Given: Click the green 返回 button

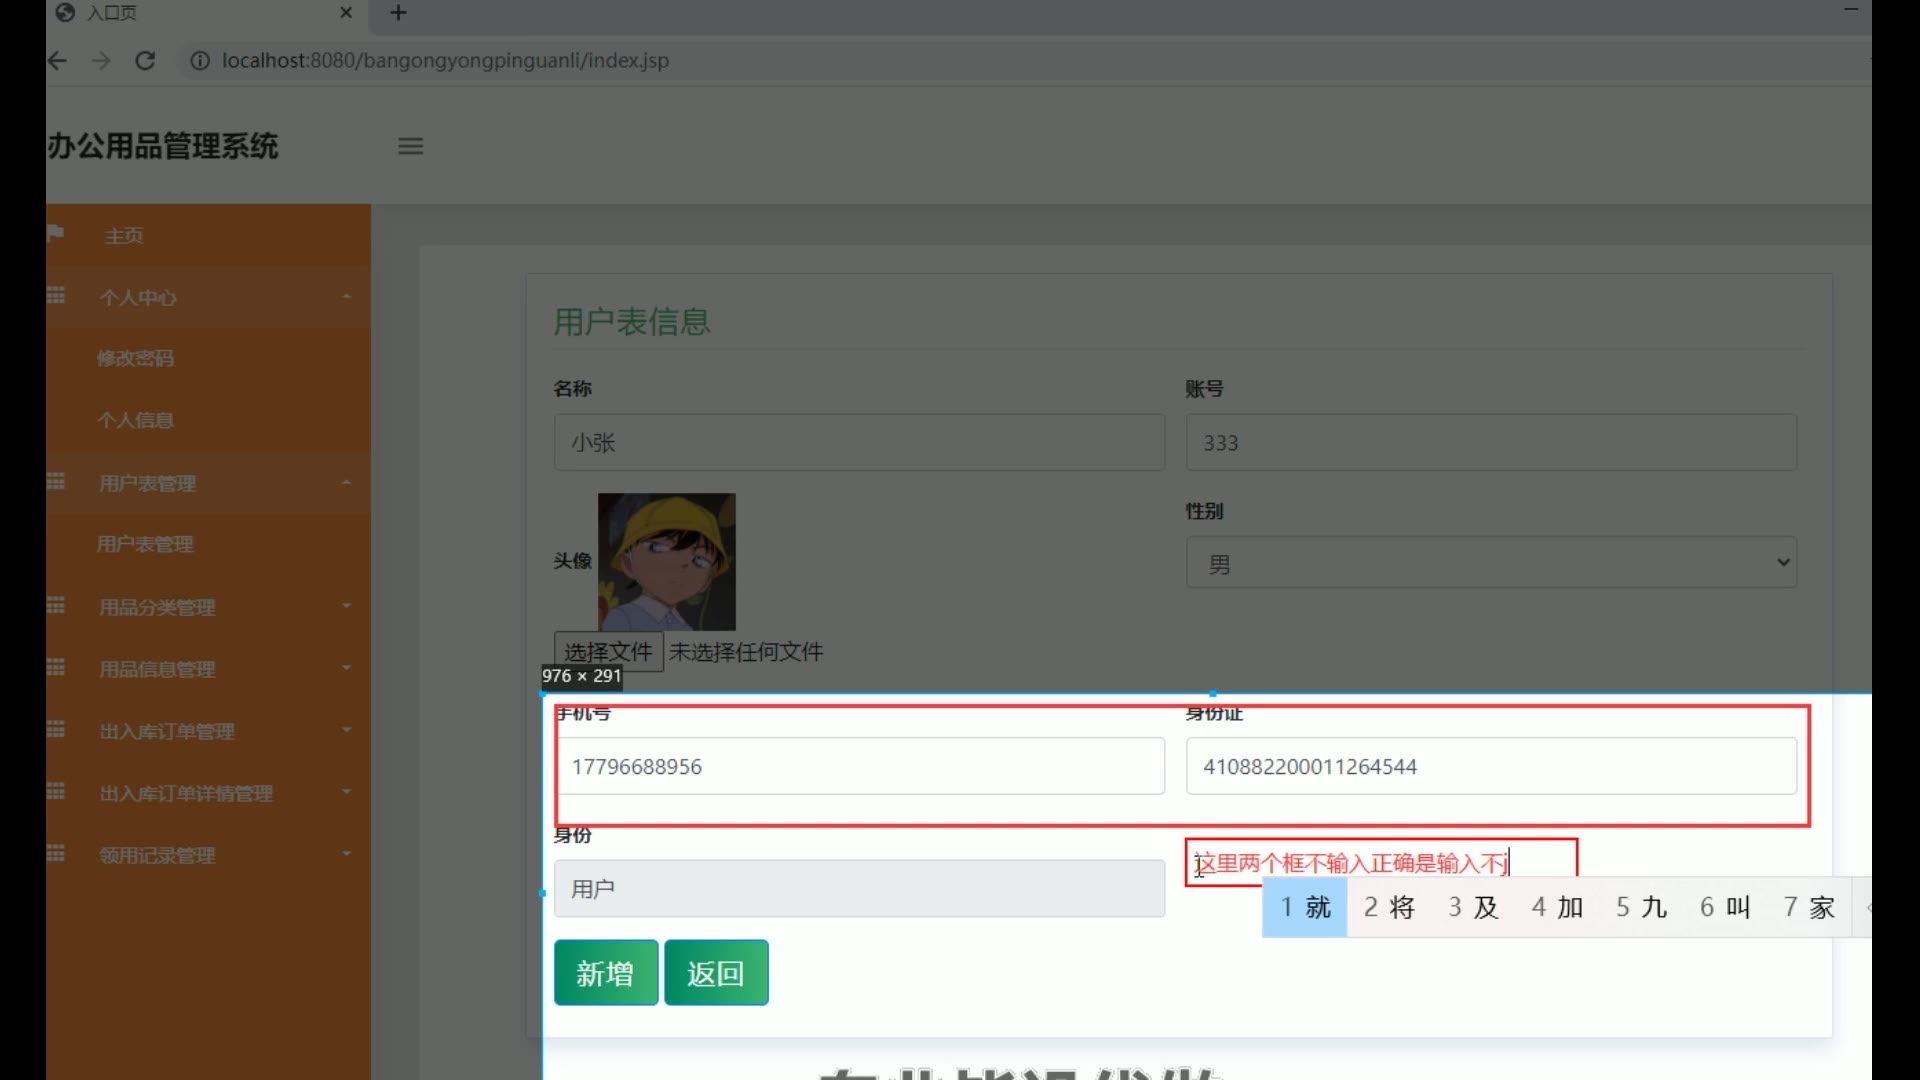Looking at the screenshot, I should coord(716,972).
